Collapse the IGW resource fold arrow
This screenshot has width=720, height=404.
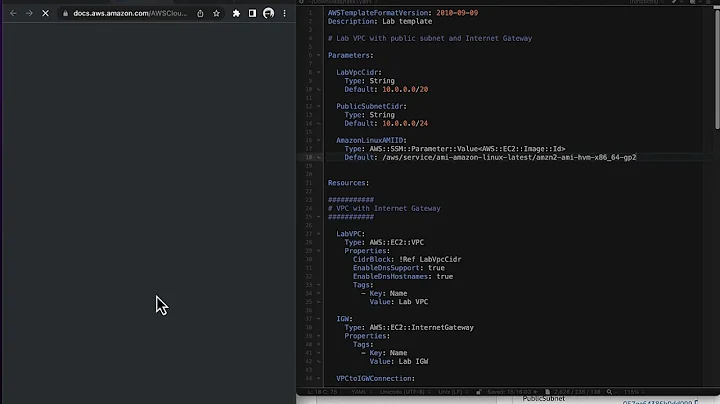[318, 319]
